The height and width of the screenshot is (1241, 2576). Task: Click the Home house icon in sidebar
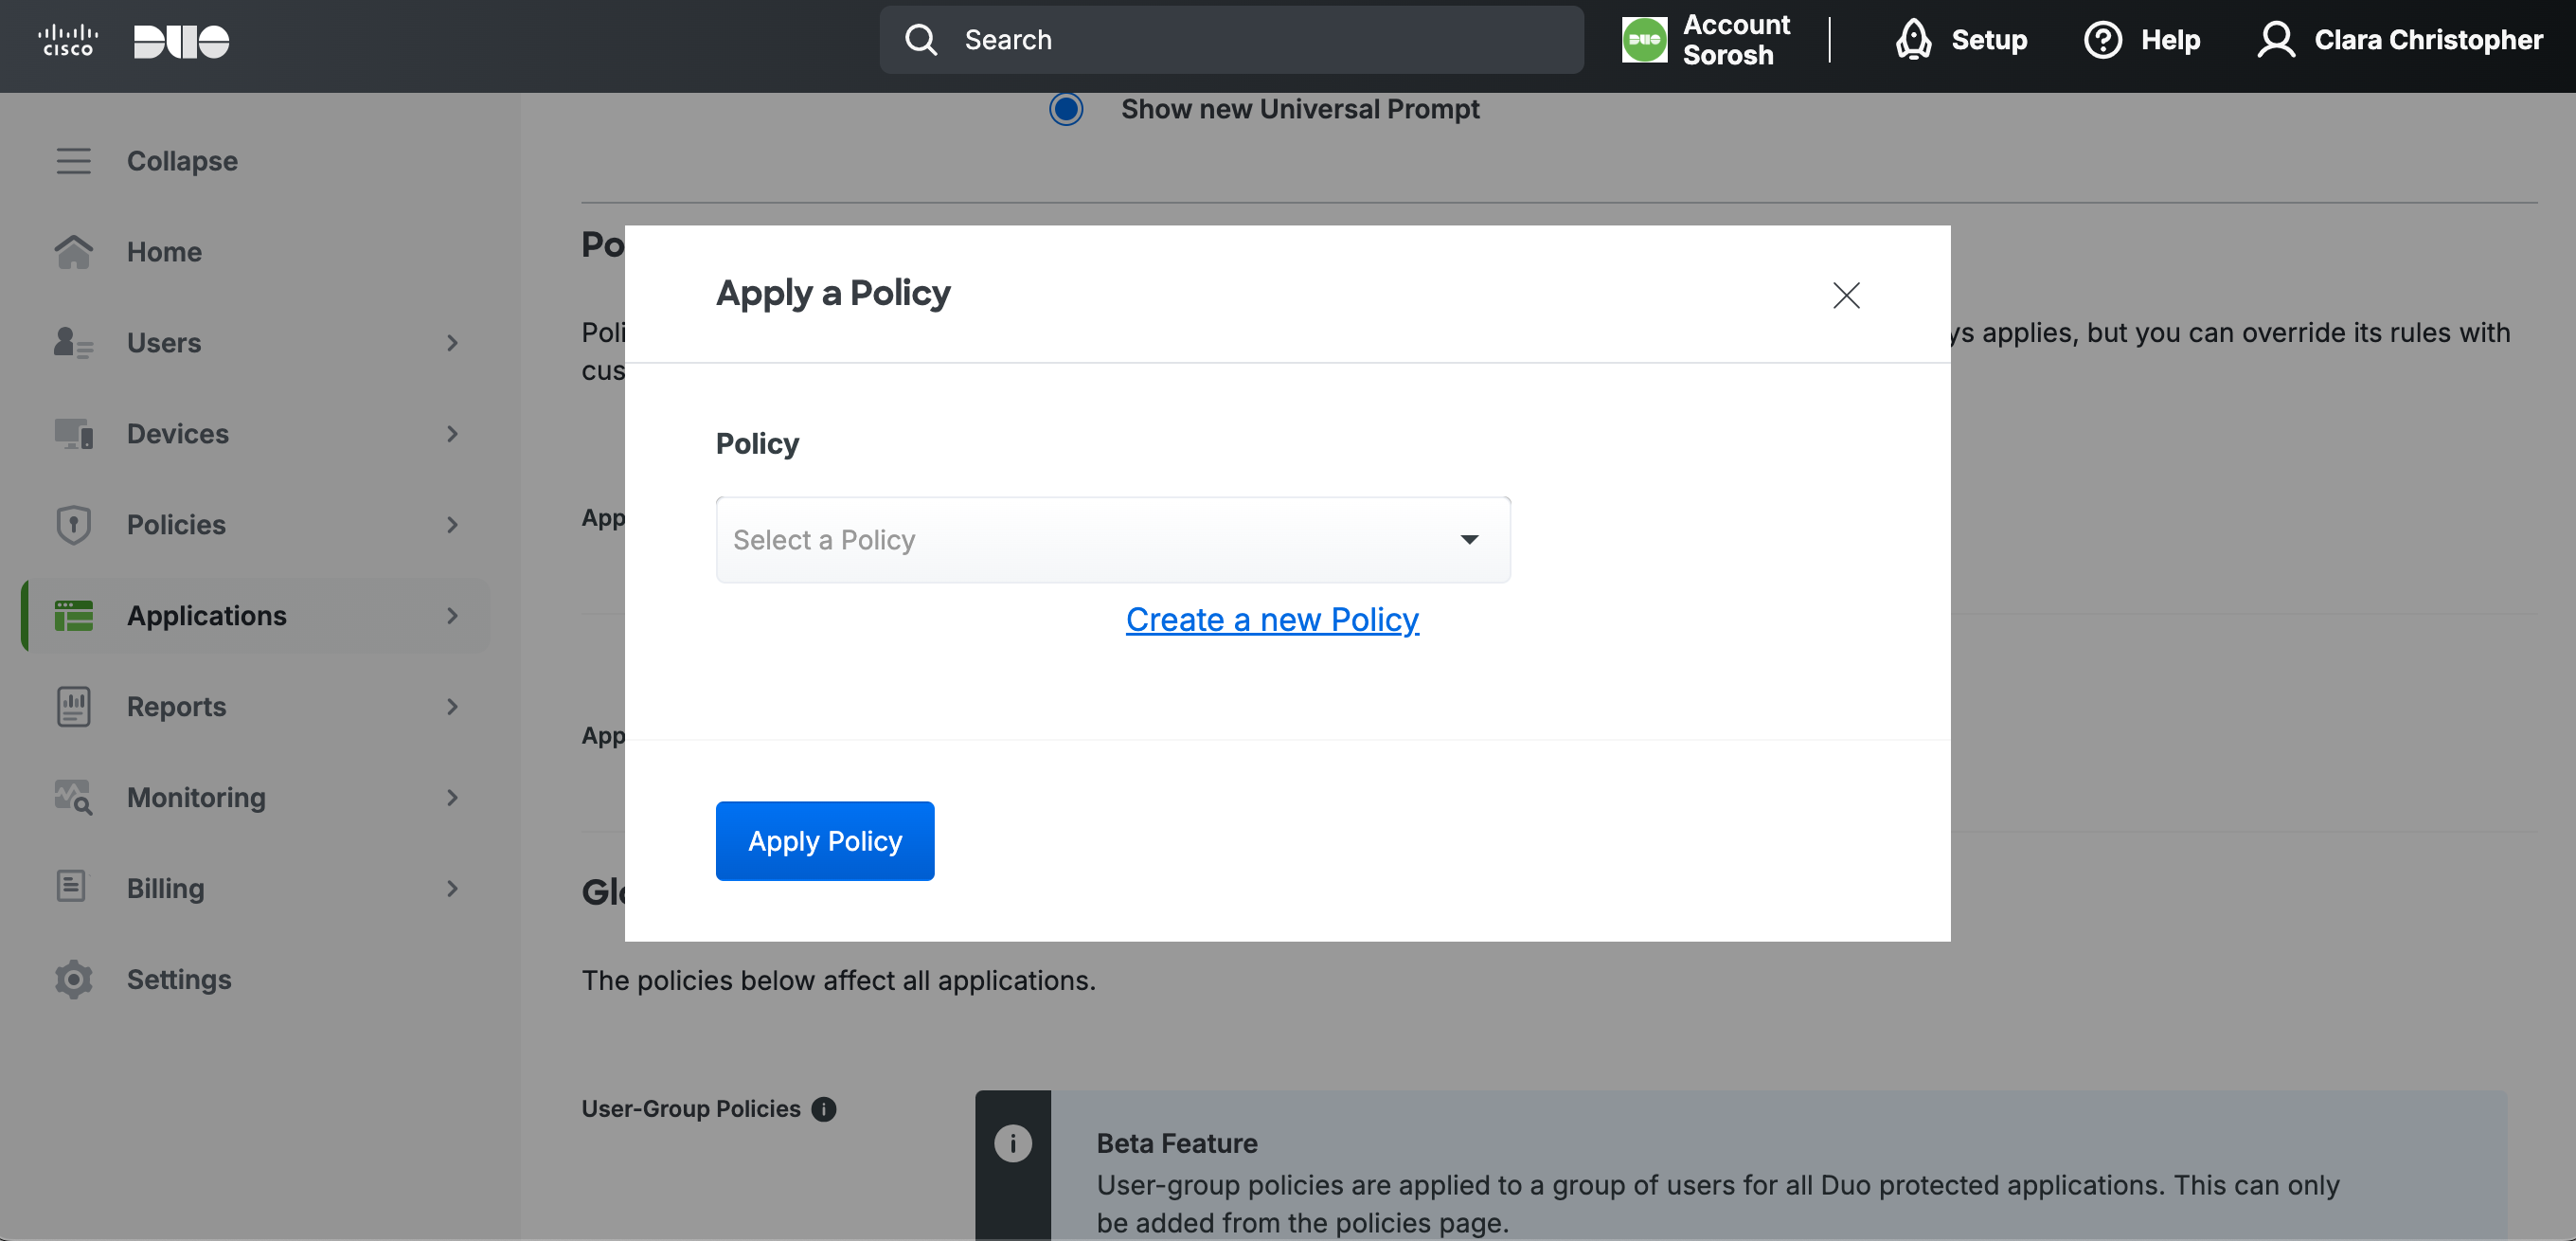[x=73, y=252]
